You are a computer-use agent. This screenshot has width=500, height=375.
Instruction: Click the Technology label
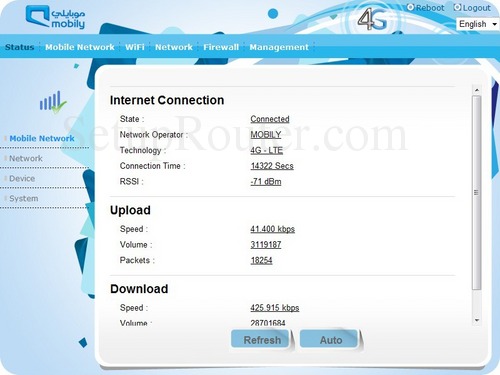(x=143, y=151)
